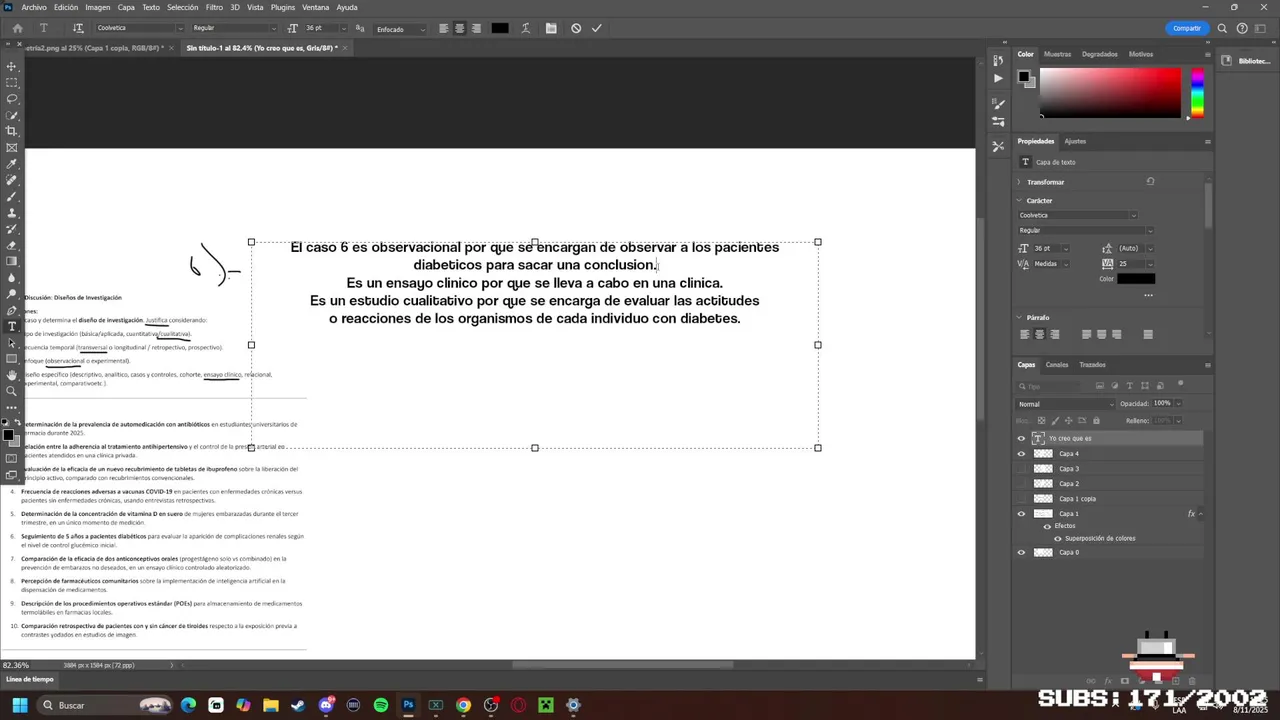Select the Lasso tool
Image resolution: width=1280 pixels, height=720 pixels.
coord(12,99)
